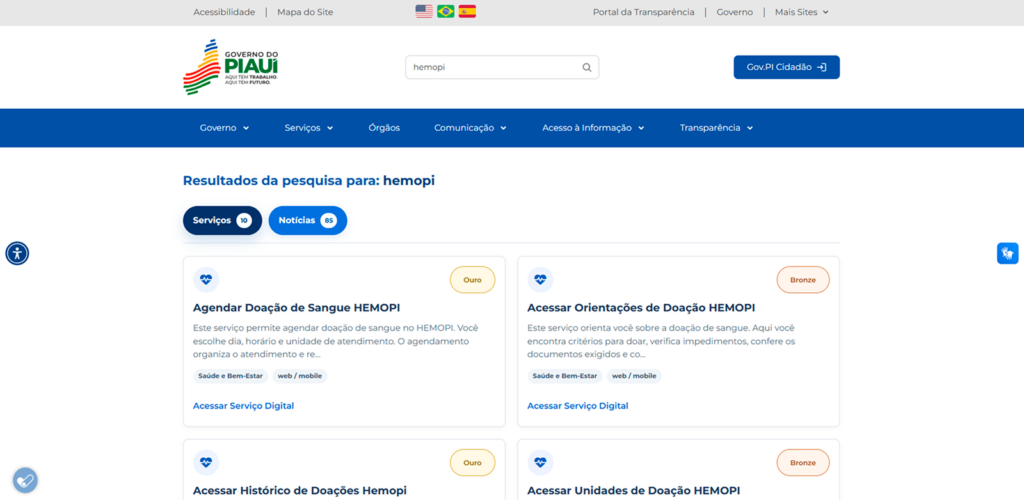
Task: Expand the Mais Sites dropdown
Action: click(x=801, y=12)
